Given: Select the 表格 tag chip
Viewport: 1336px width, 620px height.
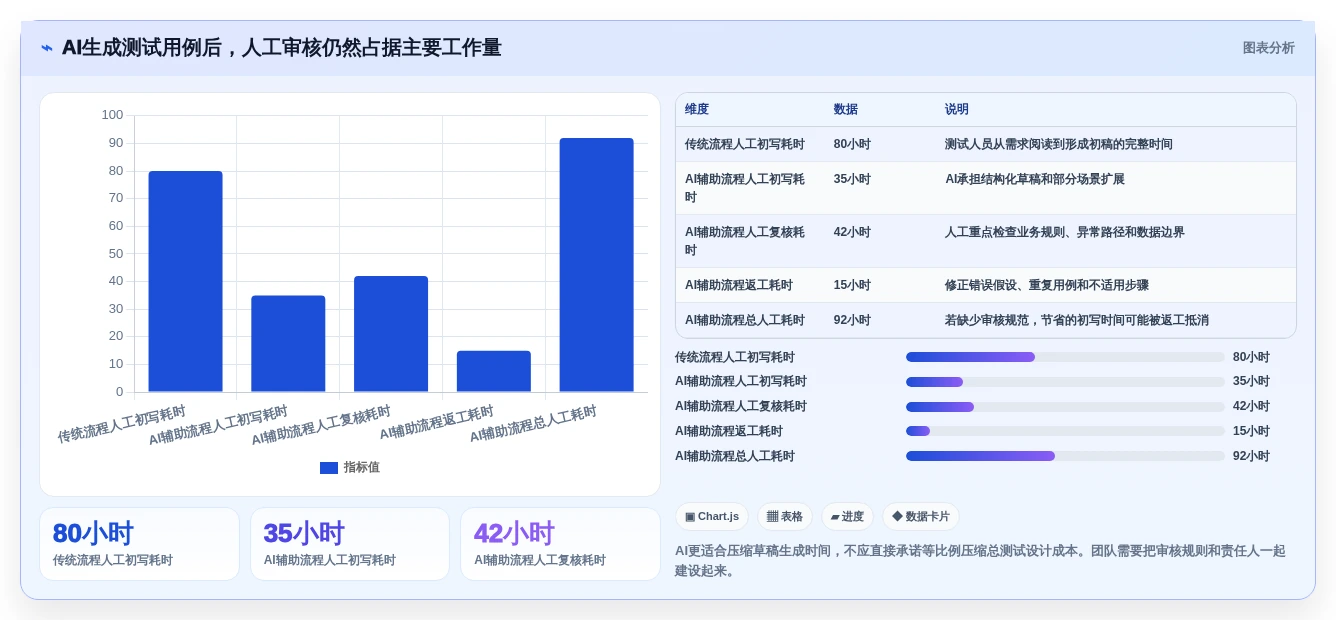Looking at the screenshot, I should click(x=785, y=517).
